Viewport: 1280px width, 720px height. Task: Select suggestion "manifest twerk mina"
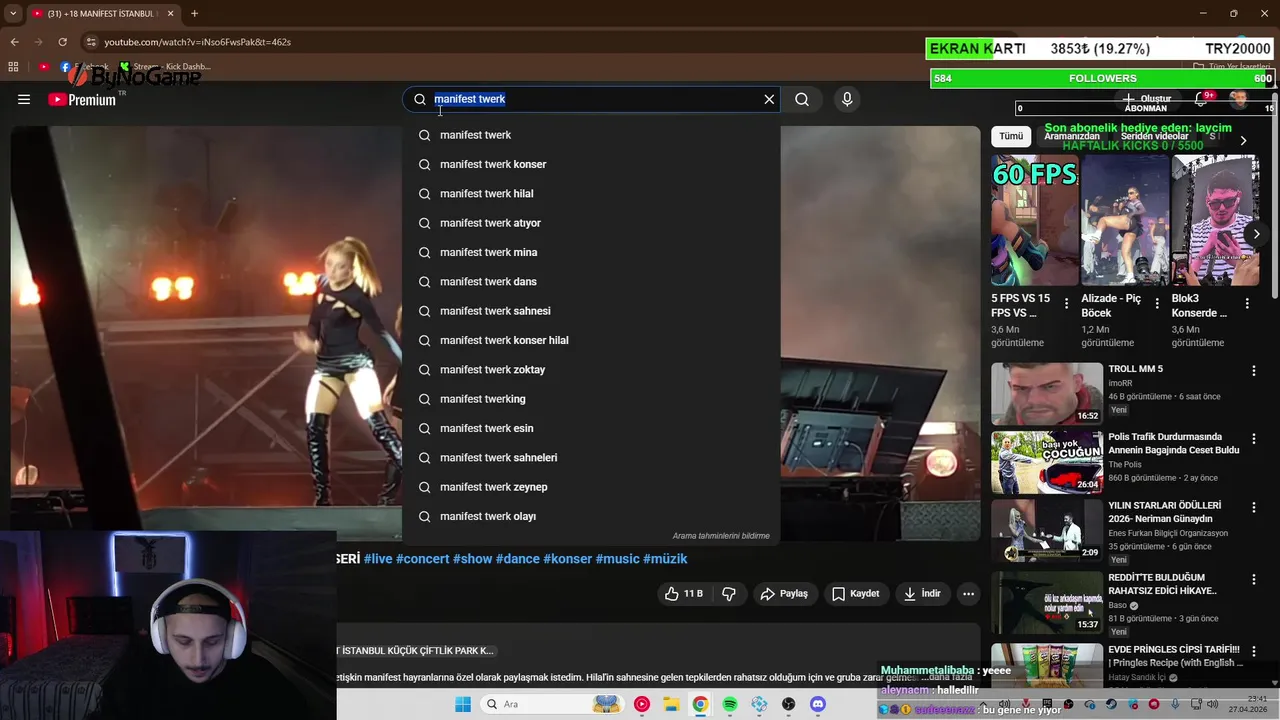(x=591, y=252)
